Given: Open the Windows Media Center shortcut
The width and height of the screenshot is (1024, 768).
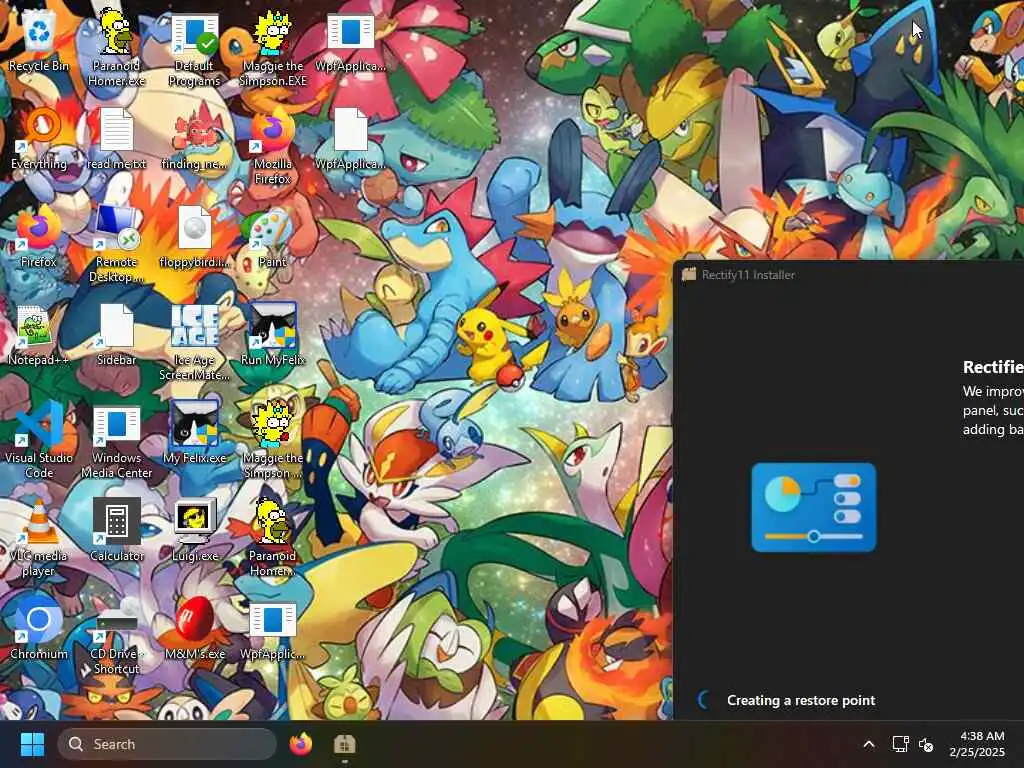Looking at the screenshot, I should (x=116, y=440).
